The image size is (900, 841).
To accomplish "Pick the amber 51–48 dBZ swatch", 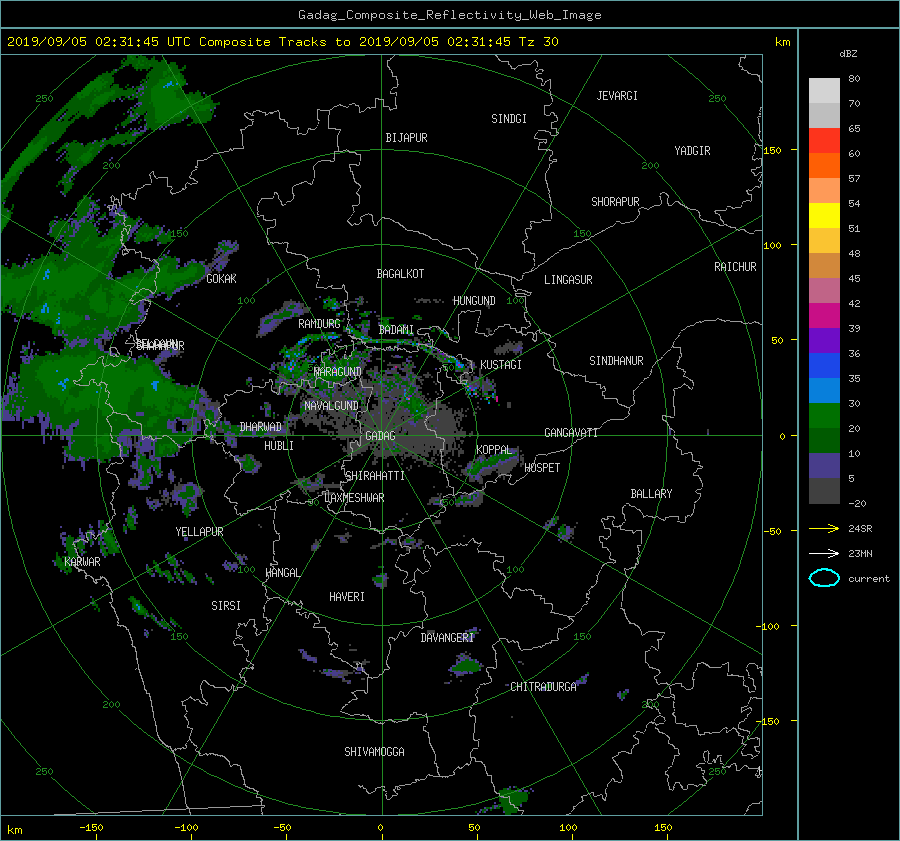I will click(x=824, y=241).
